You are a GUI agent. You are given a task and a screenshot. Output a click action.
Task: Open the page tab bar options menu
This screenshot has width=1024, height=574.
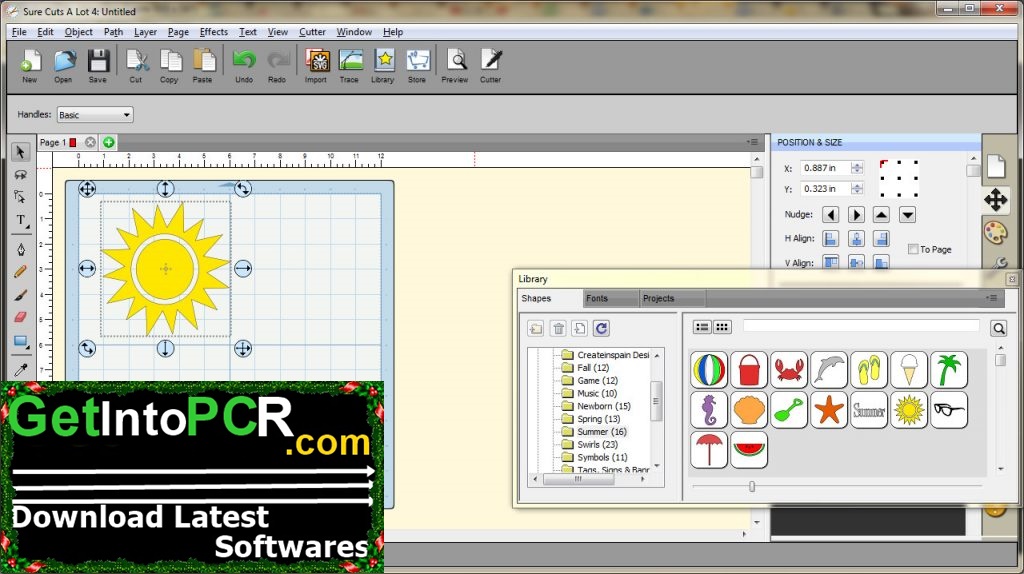tap(752, 142)
